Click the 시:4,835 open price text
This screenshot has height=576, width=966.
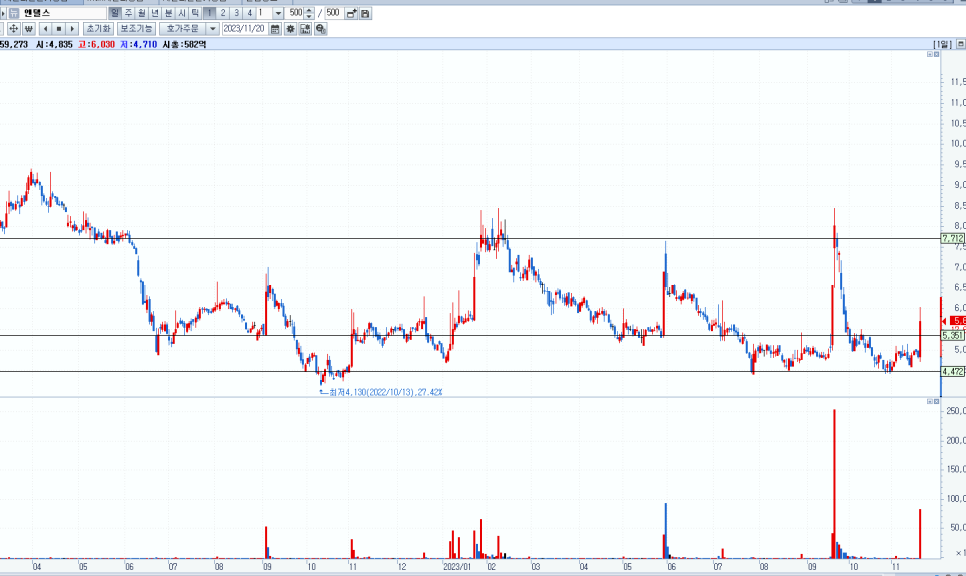pos(54,44)
